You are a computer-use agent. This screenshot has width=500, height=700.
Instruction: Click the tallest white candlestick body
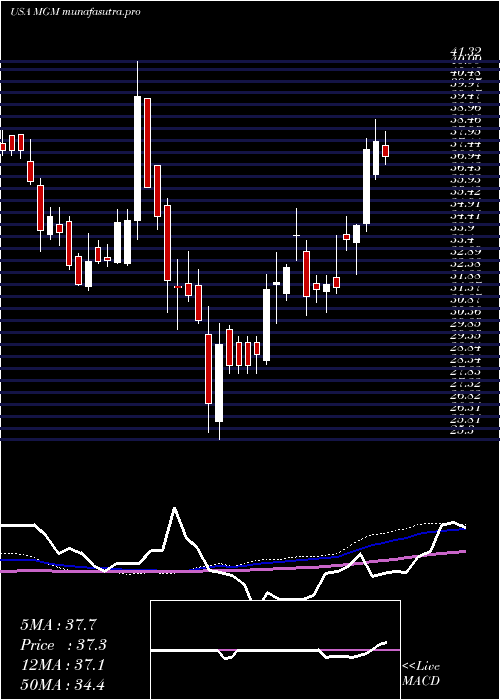click(x=138, y=158)
